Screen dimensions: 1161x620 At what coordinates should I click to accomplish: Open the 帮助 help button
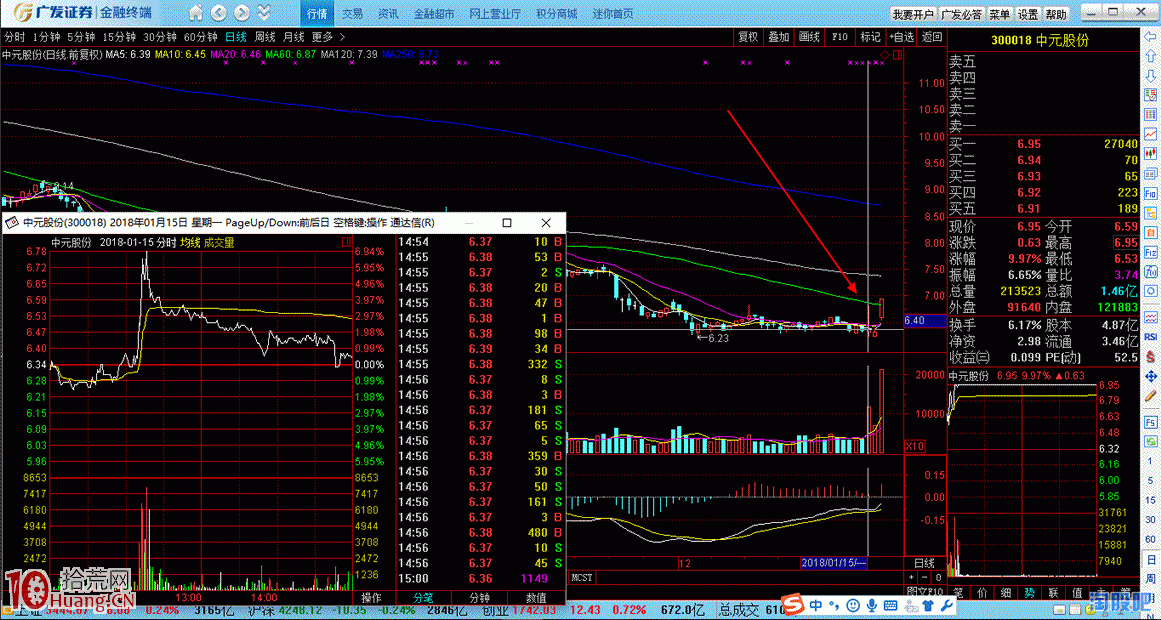(x=1056, y=14)
